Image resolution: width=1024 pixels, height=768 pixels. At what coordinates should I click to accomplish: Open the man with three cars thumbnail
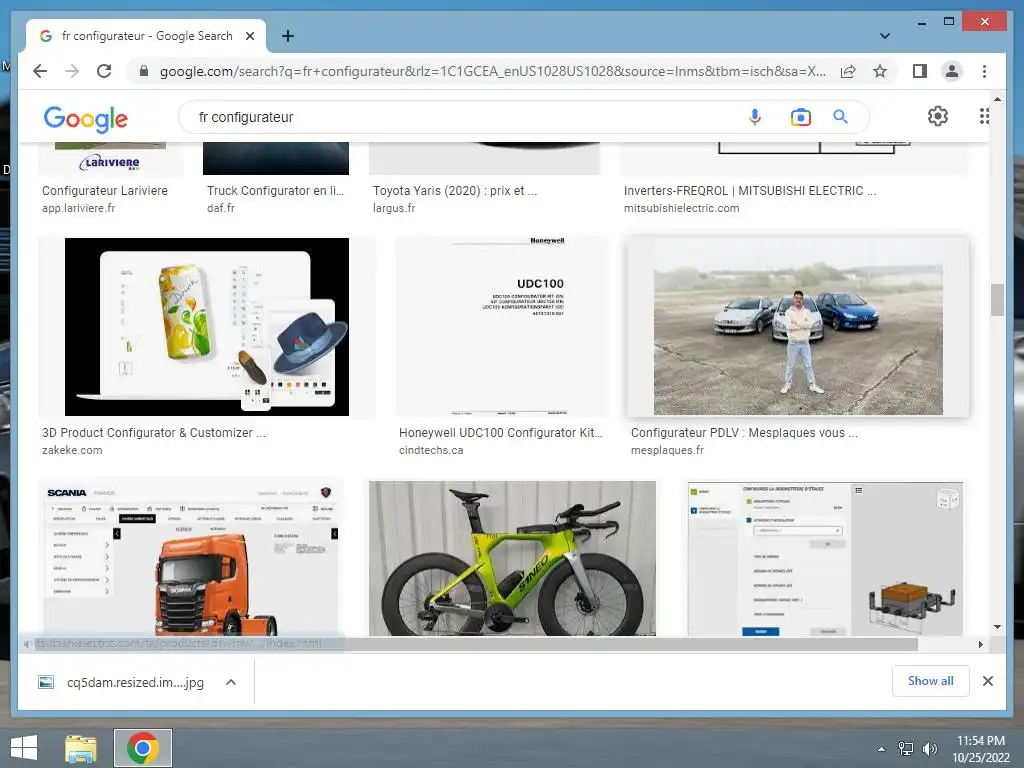coord(798,327)
